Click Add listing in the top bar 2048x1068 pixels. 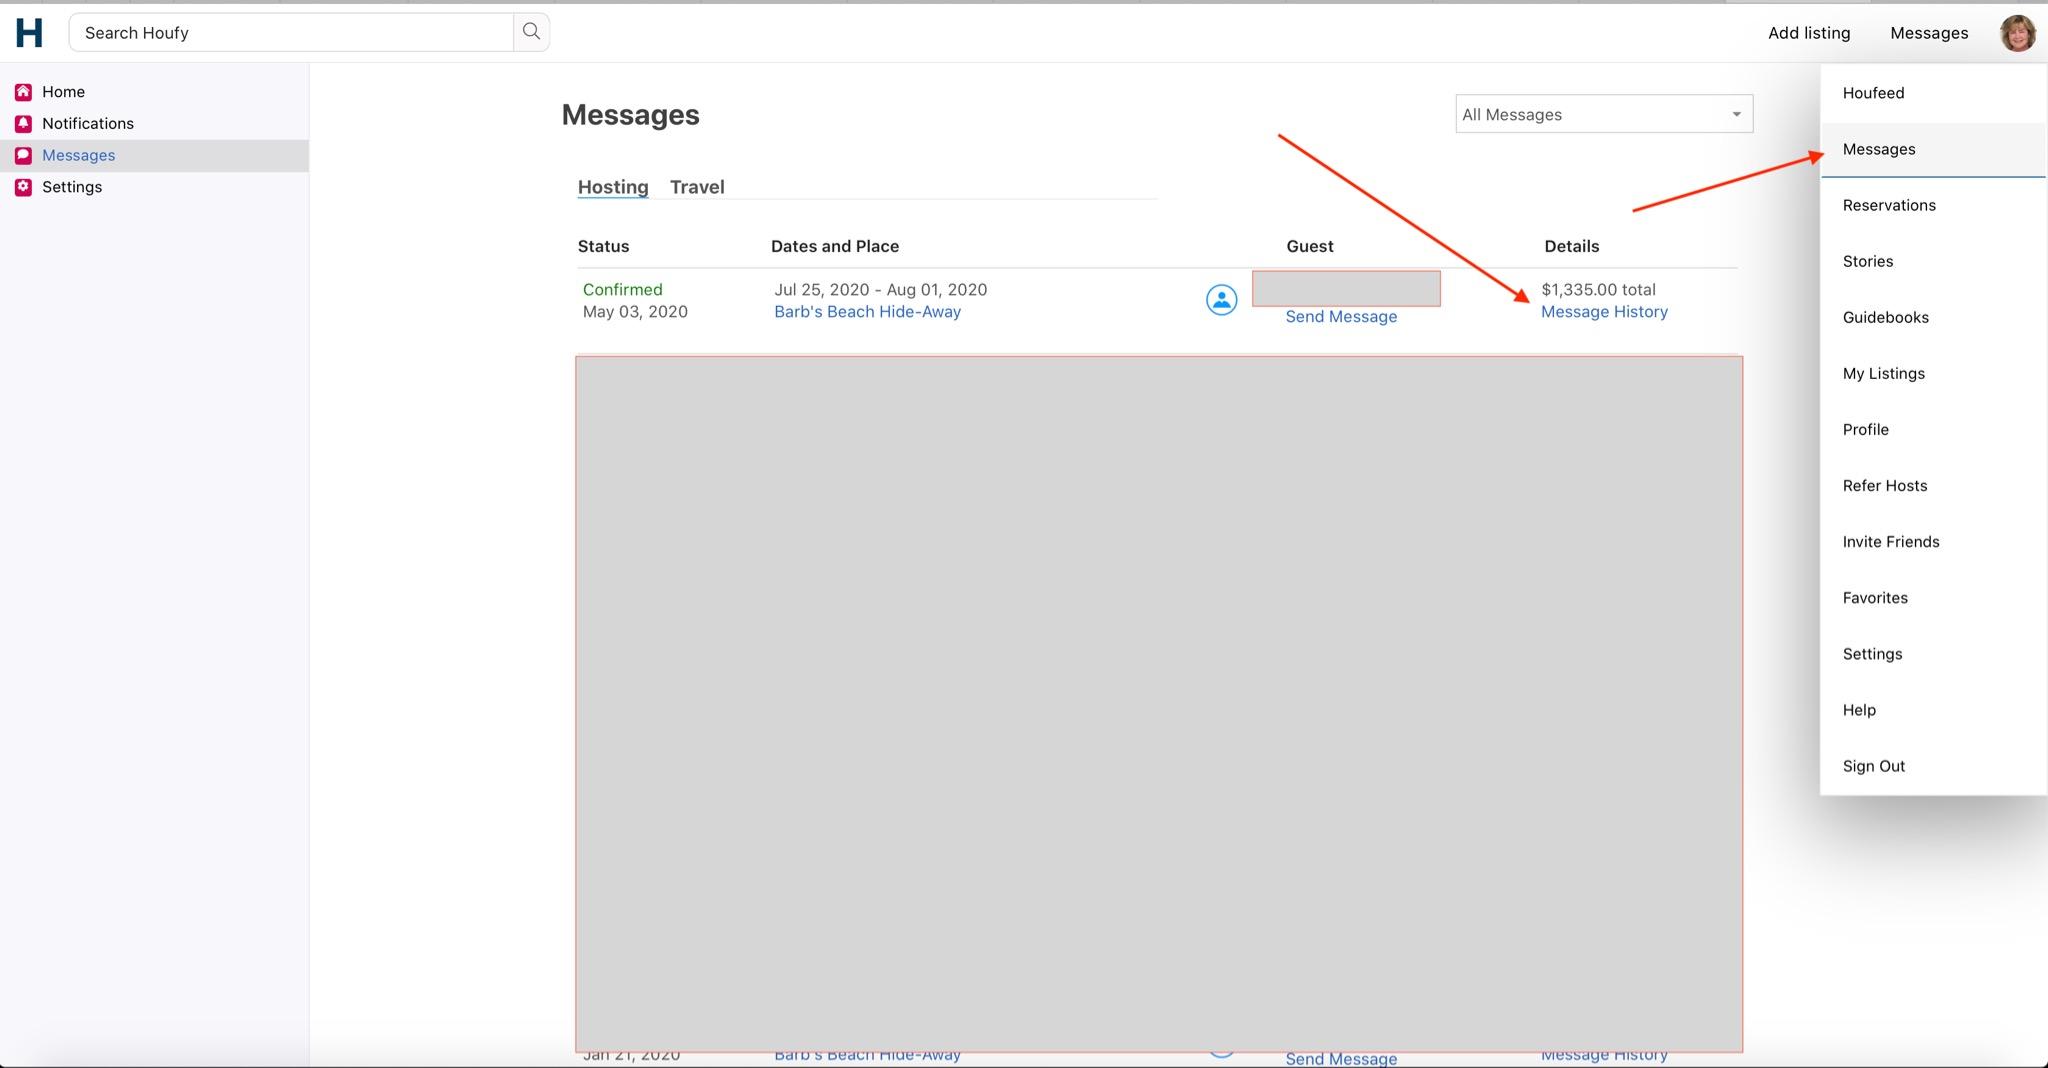click(x=1809, y=32)
